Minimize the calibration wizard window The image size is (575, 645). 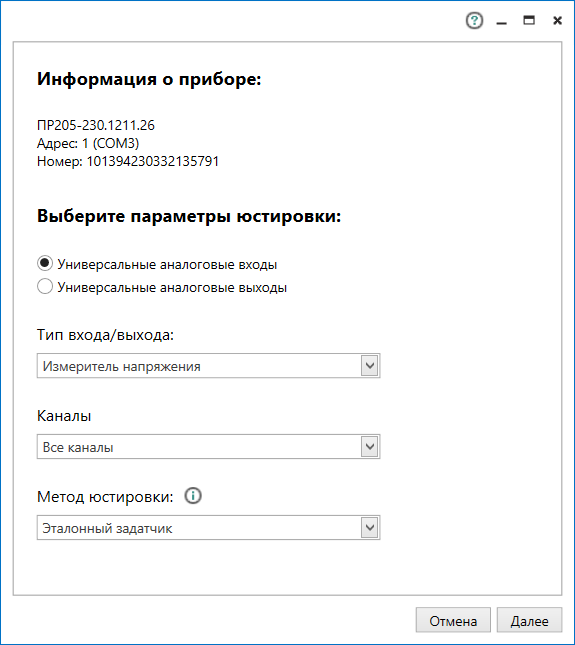point(501,21)
